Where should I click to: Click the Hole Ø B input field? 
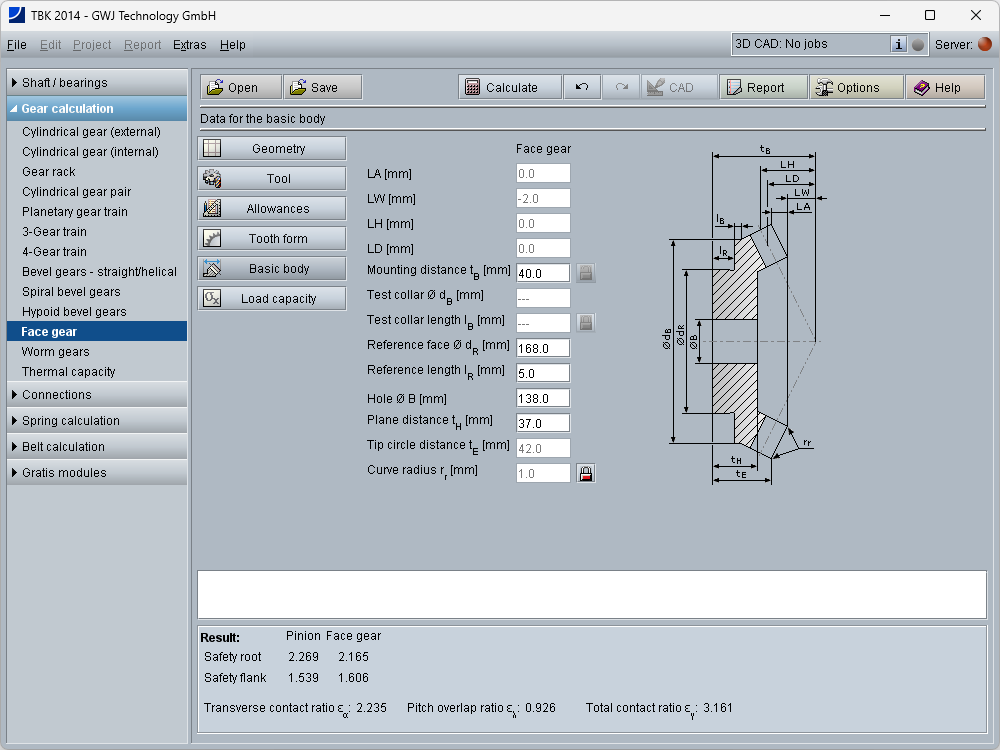tap(543, 398)
